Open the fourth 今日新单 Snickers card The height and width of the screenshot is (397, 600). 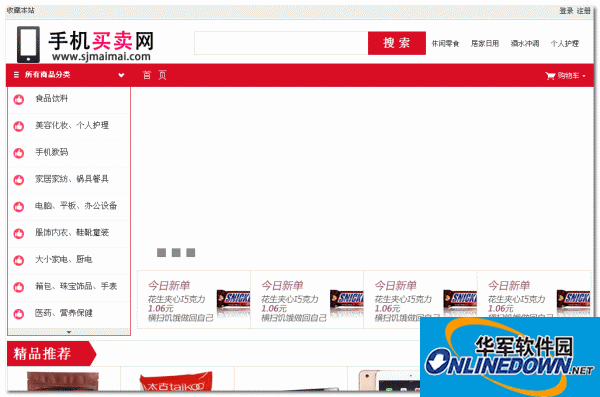[x=534, y=299]
